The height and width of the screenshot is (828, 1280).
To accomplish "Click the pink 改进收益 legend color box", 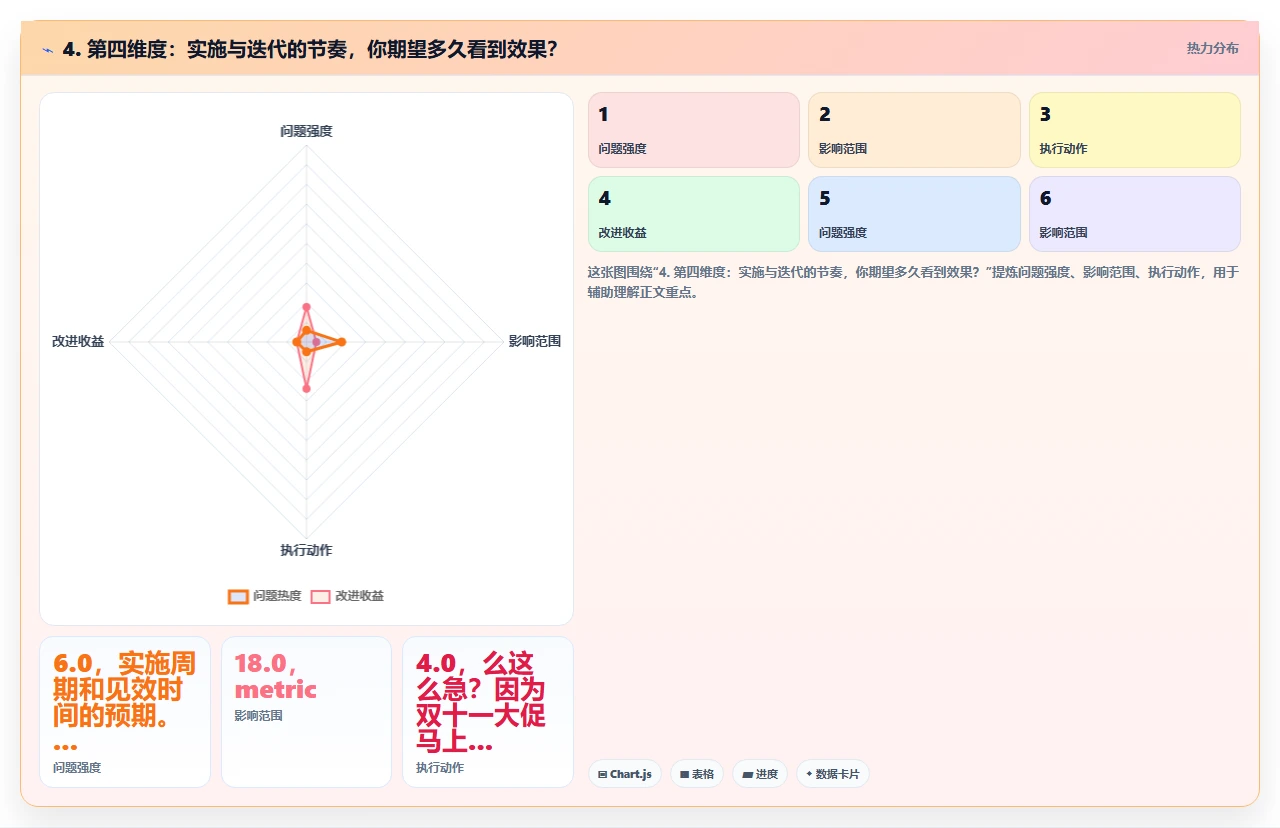I will pyautogui.click(x=320, y=596).
